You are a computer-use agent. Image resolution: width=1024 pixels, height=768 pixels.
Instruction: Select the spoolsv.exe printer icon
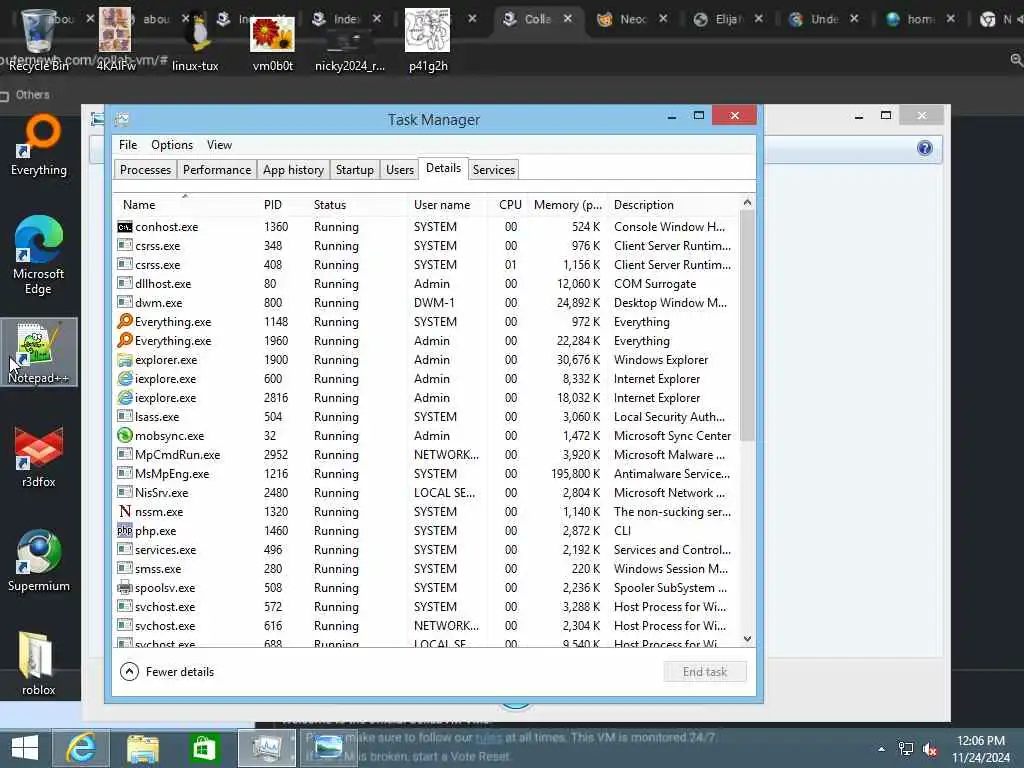(x=125, y=587)
